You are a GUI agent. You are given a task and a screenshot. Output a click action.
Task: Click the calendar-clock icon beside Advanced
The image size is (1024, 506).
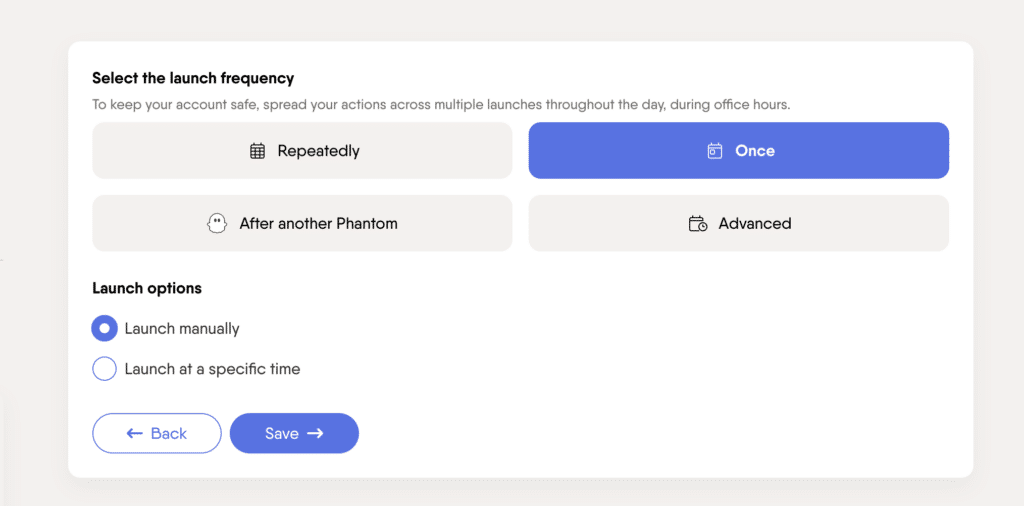pos(698,224)
